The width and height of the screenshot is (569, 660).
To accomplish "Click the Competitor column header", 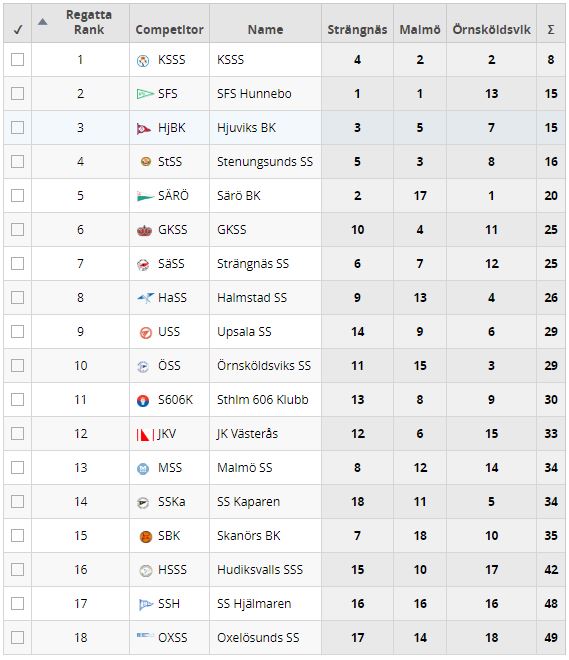I will coord(169,29).
